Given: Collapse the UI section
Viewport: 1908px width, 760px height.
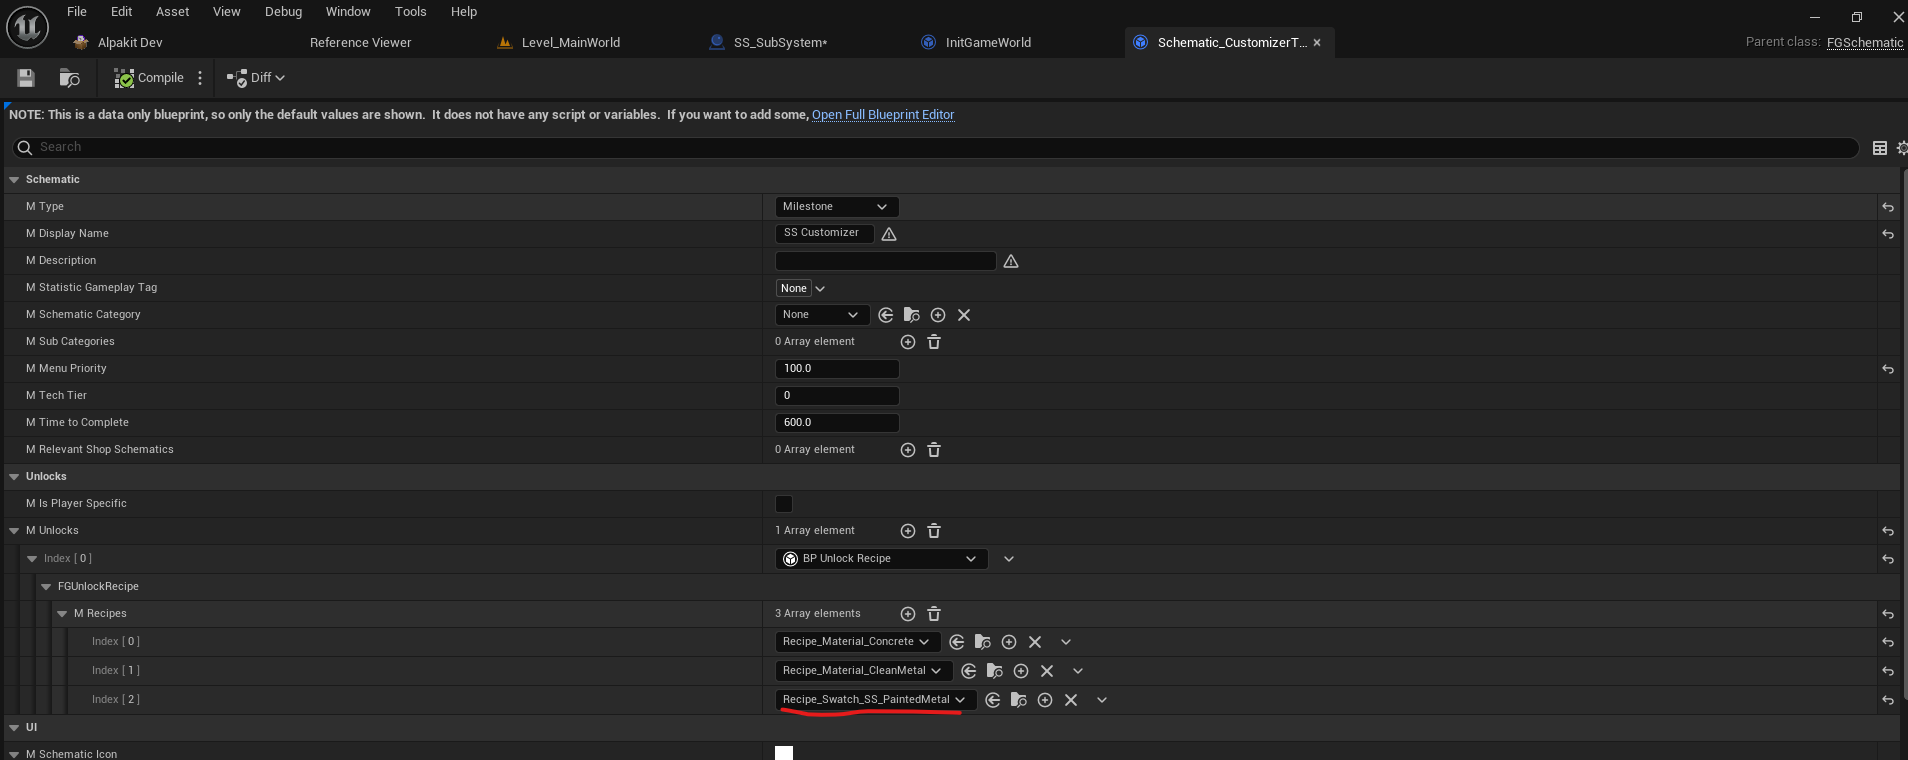Looking at the screenshot, I should pyautogui.click(x=14, y=728).
